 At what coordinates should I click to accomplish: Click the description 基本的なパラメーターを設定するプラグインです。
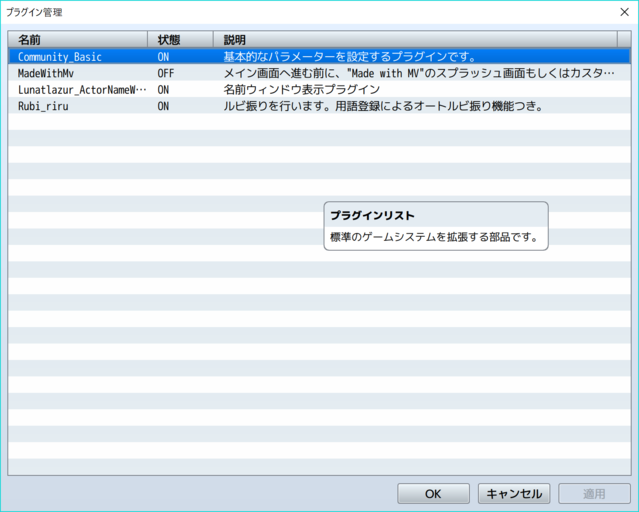[350, 57]
